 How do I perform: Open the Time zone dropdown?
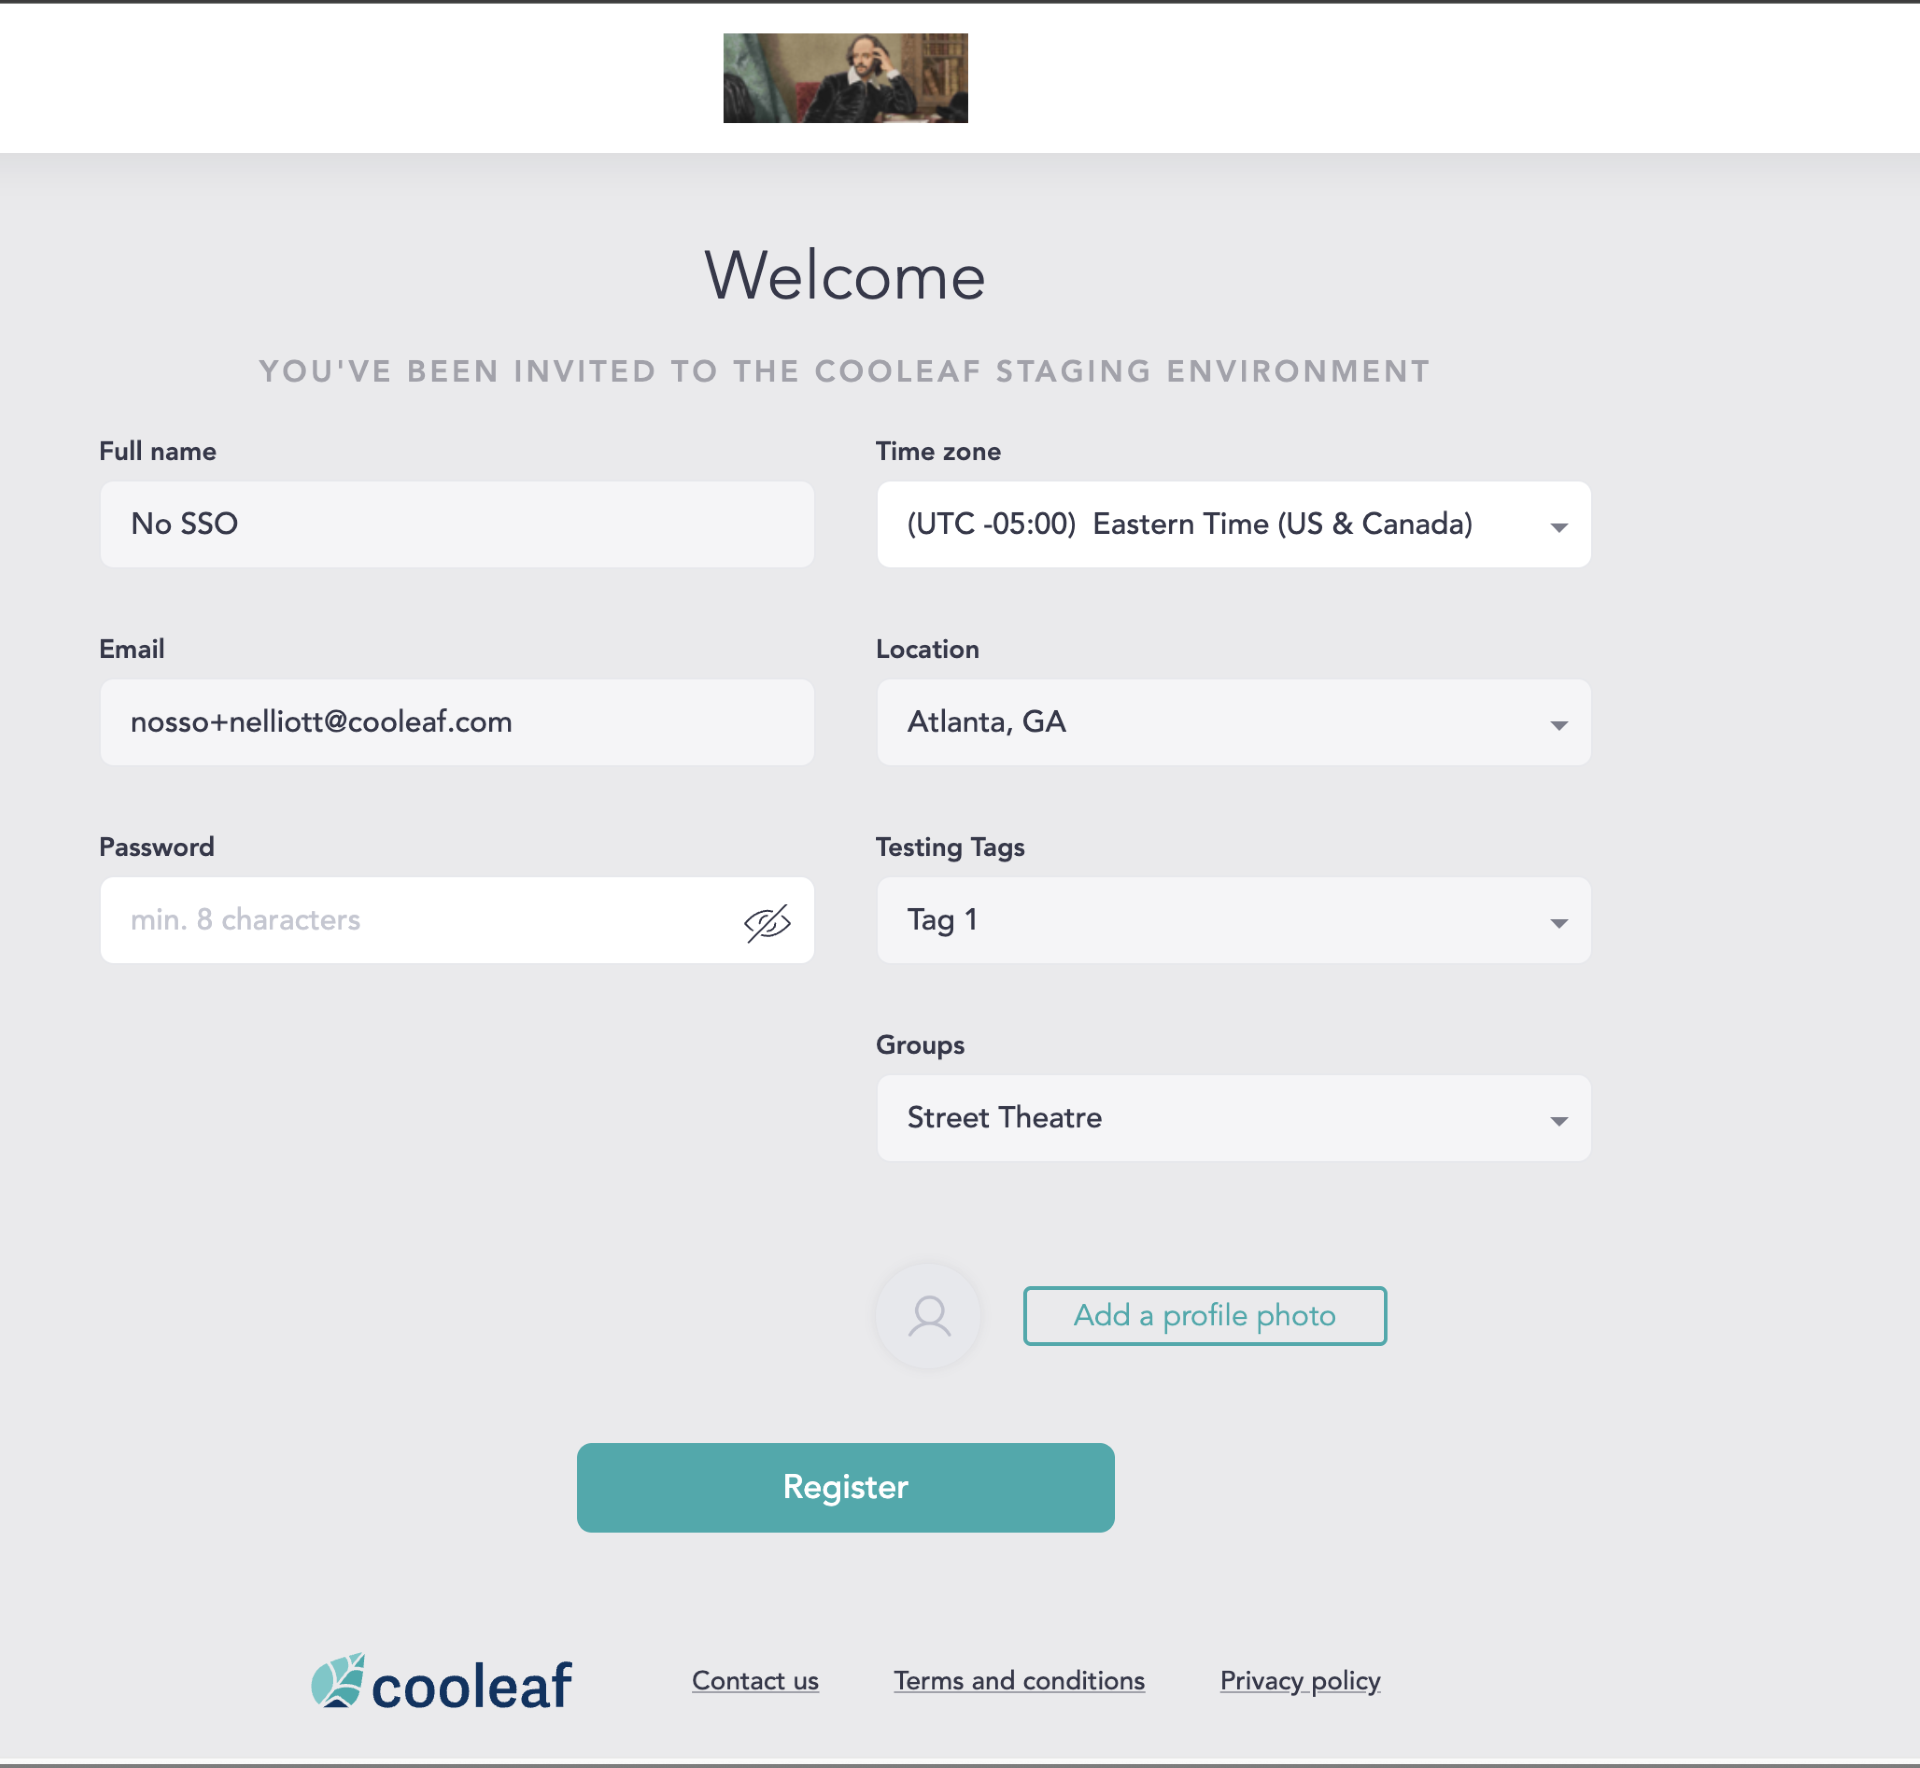1560,524
